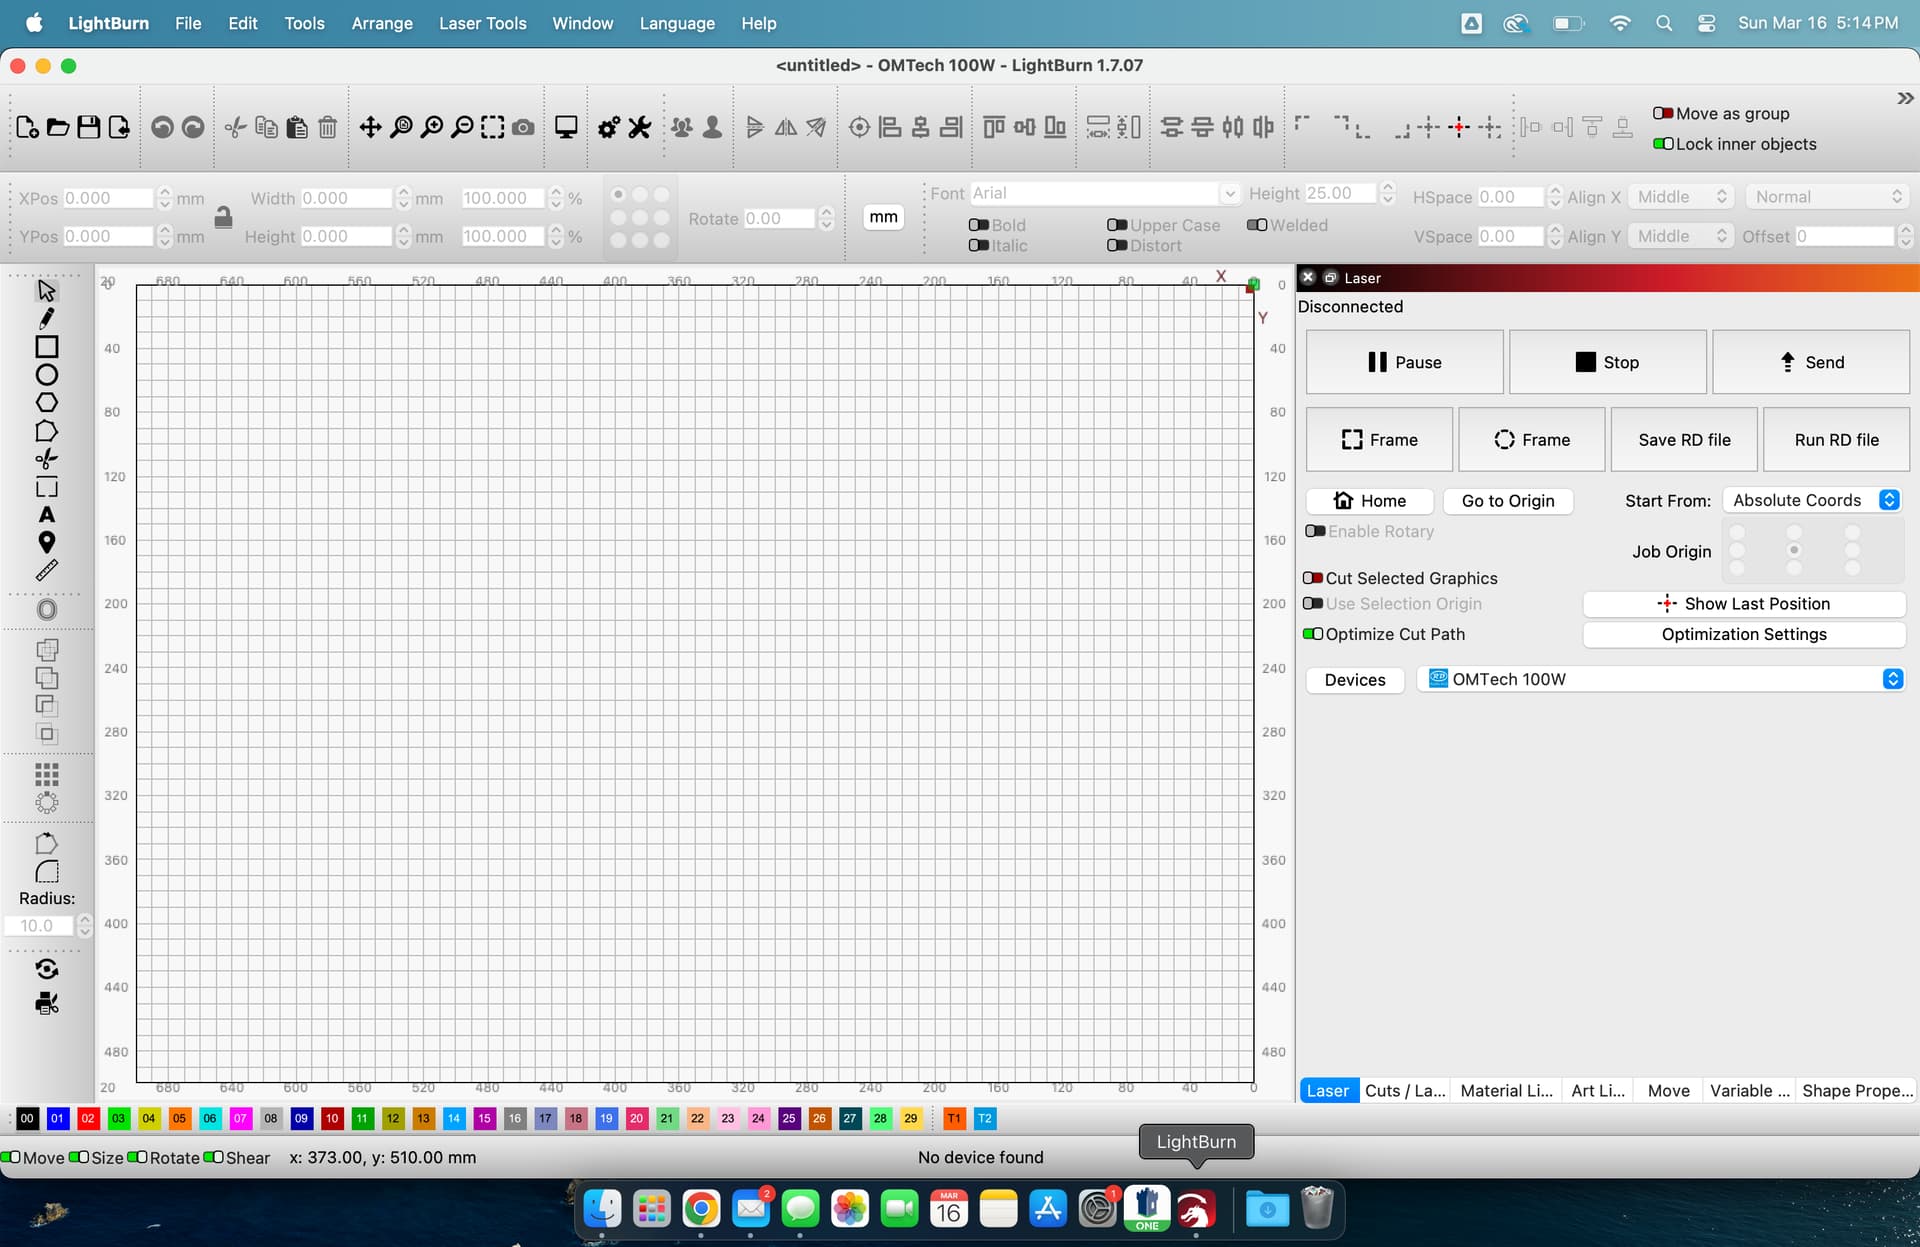The width and height of the screenshot is (1920, 1247).
Task: Open Settings gears icon
Action: pyautogui.click(x=608, y=127)
